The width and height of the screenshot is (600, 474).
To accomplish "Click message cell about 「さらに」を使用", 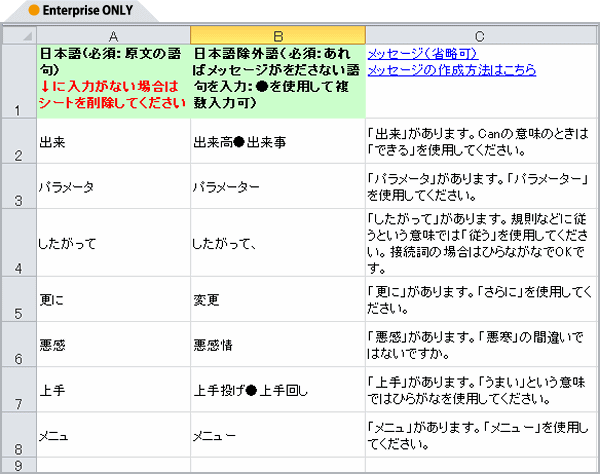I will 481,299.
